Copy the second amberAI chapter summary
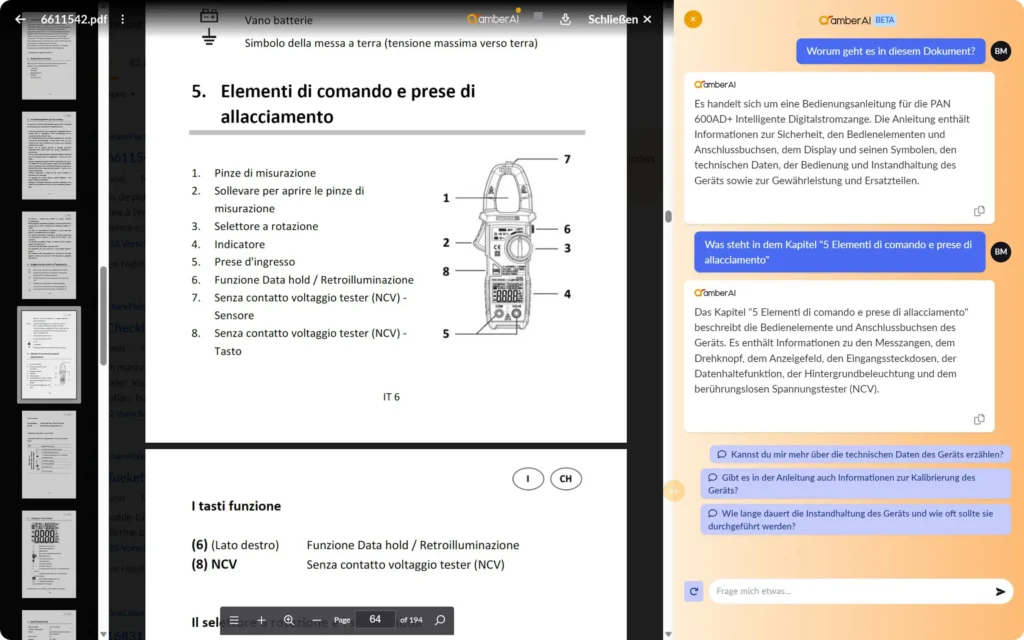 [x=979, y=419]
